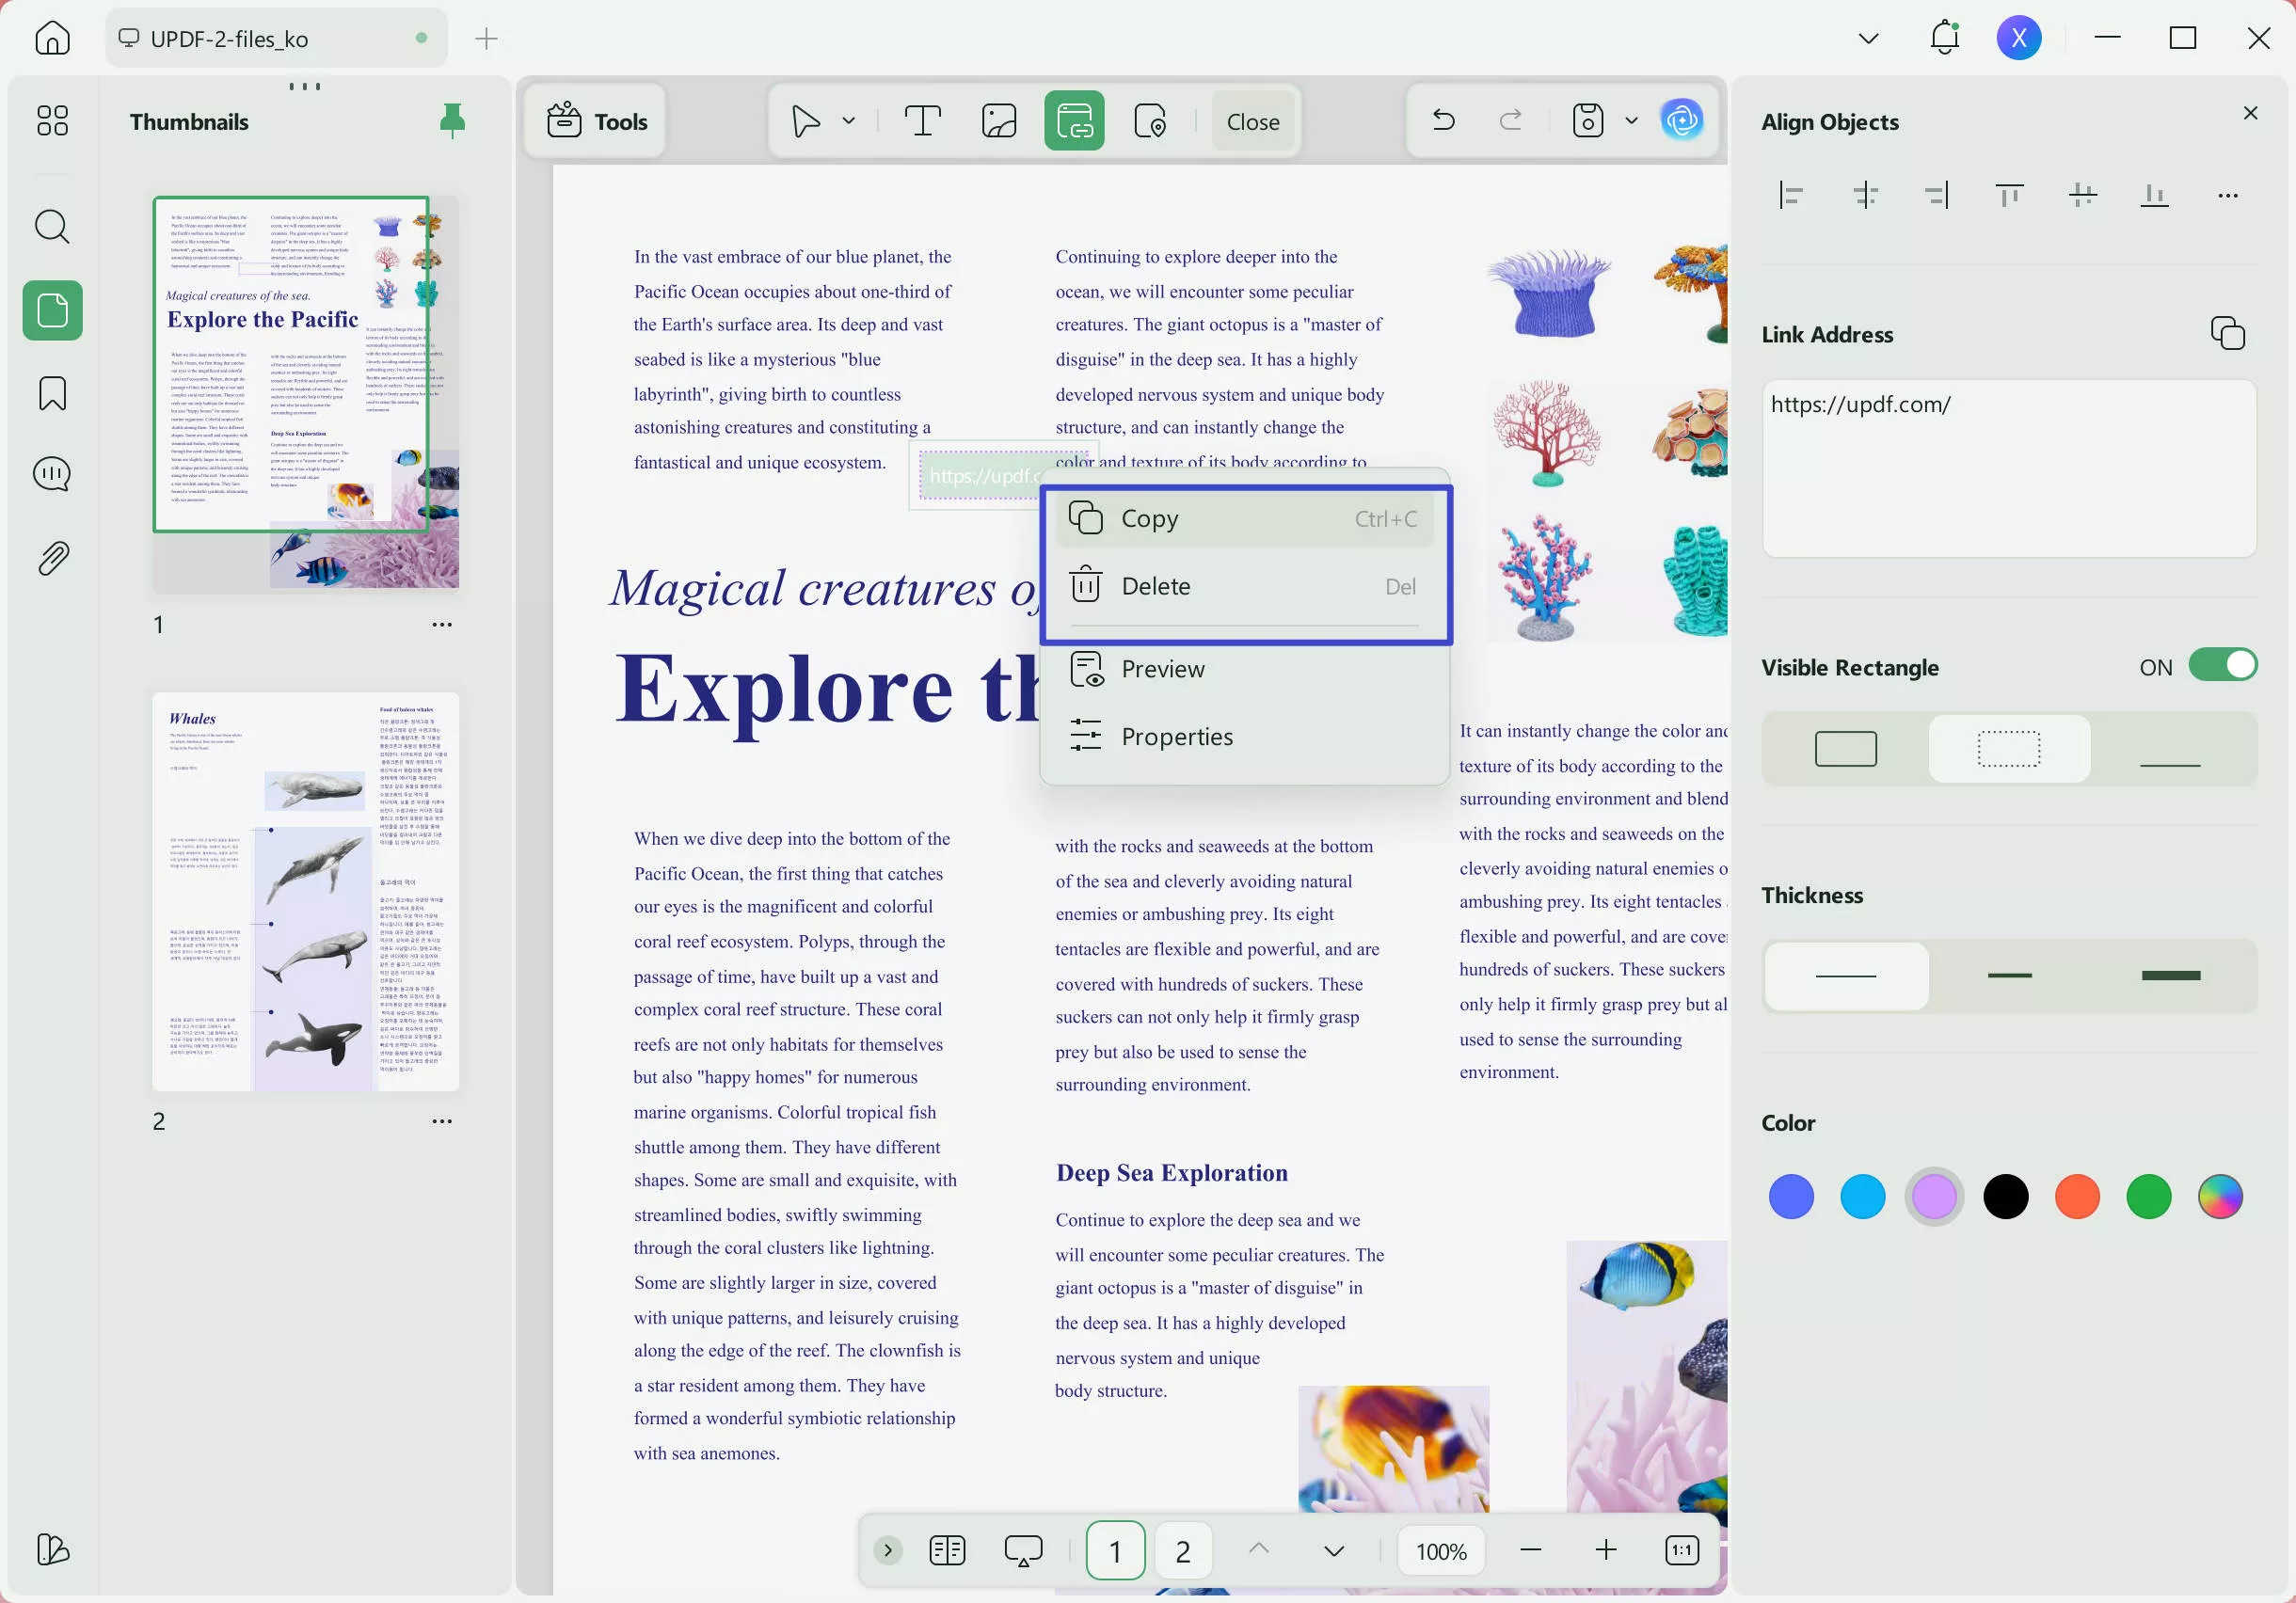Choose Delete from the context menu

pos(1155,586)
